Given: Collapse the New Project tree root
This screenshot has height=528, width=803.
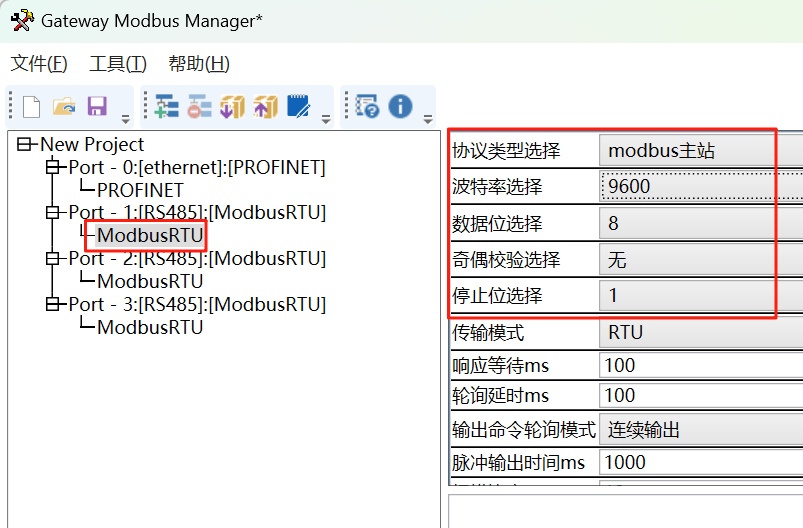Looking at the screenshot, I should click(24, 144).
